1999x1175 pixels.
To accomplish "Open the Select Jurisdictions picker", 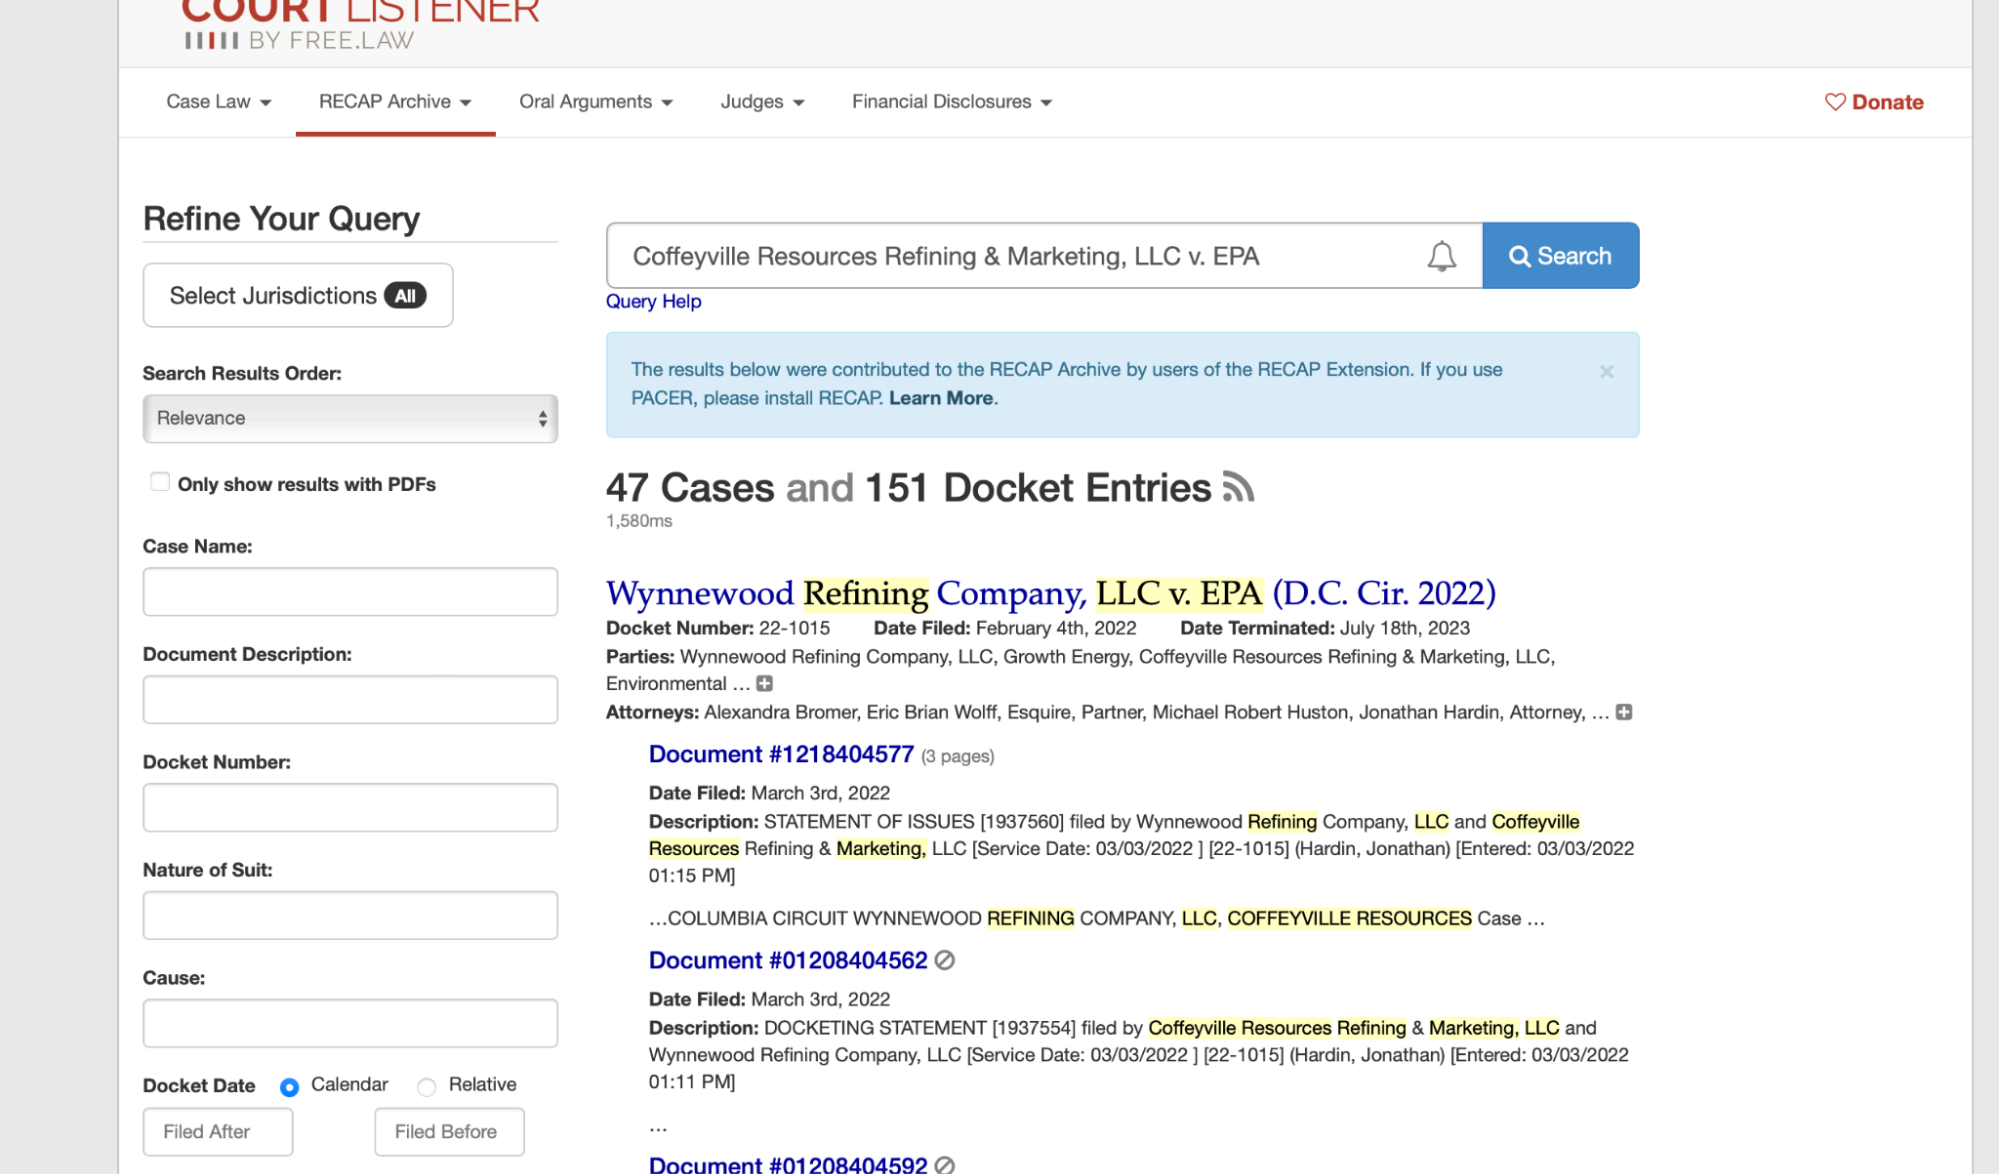I will coord(297,295).
